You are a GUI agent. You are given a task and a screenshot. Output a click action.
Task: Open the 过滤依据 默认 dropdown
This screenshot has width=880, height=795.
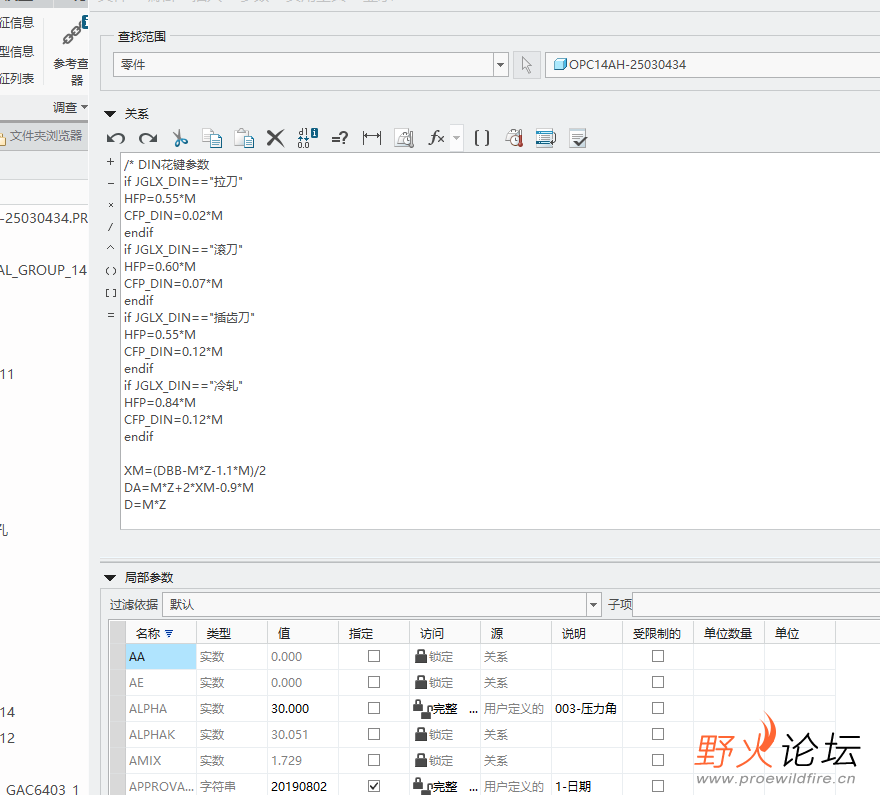tap(593, 604)
